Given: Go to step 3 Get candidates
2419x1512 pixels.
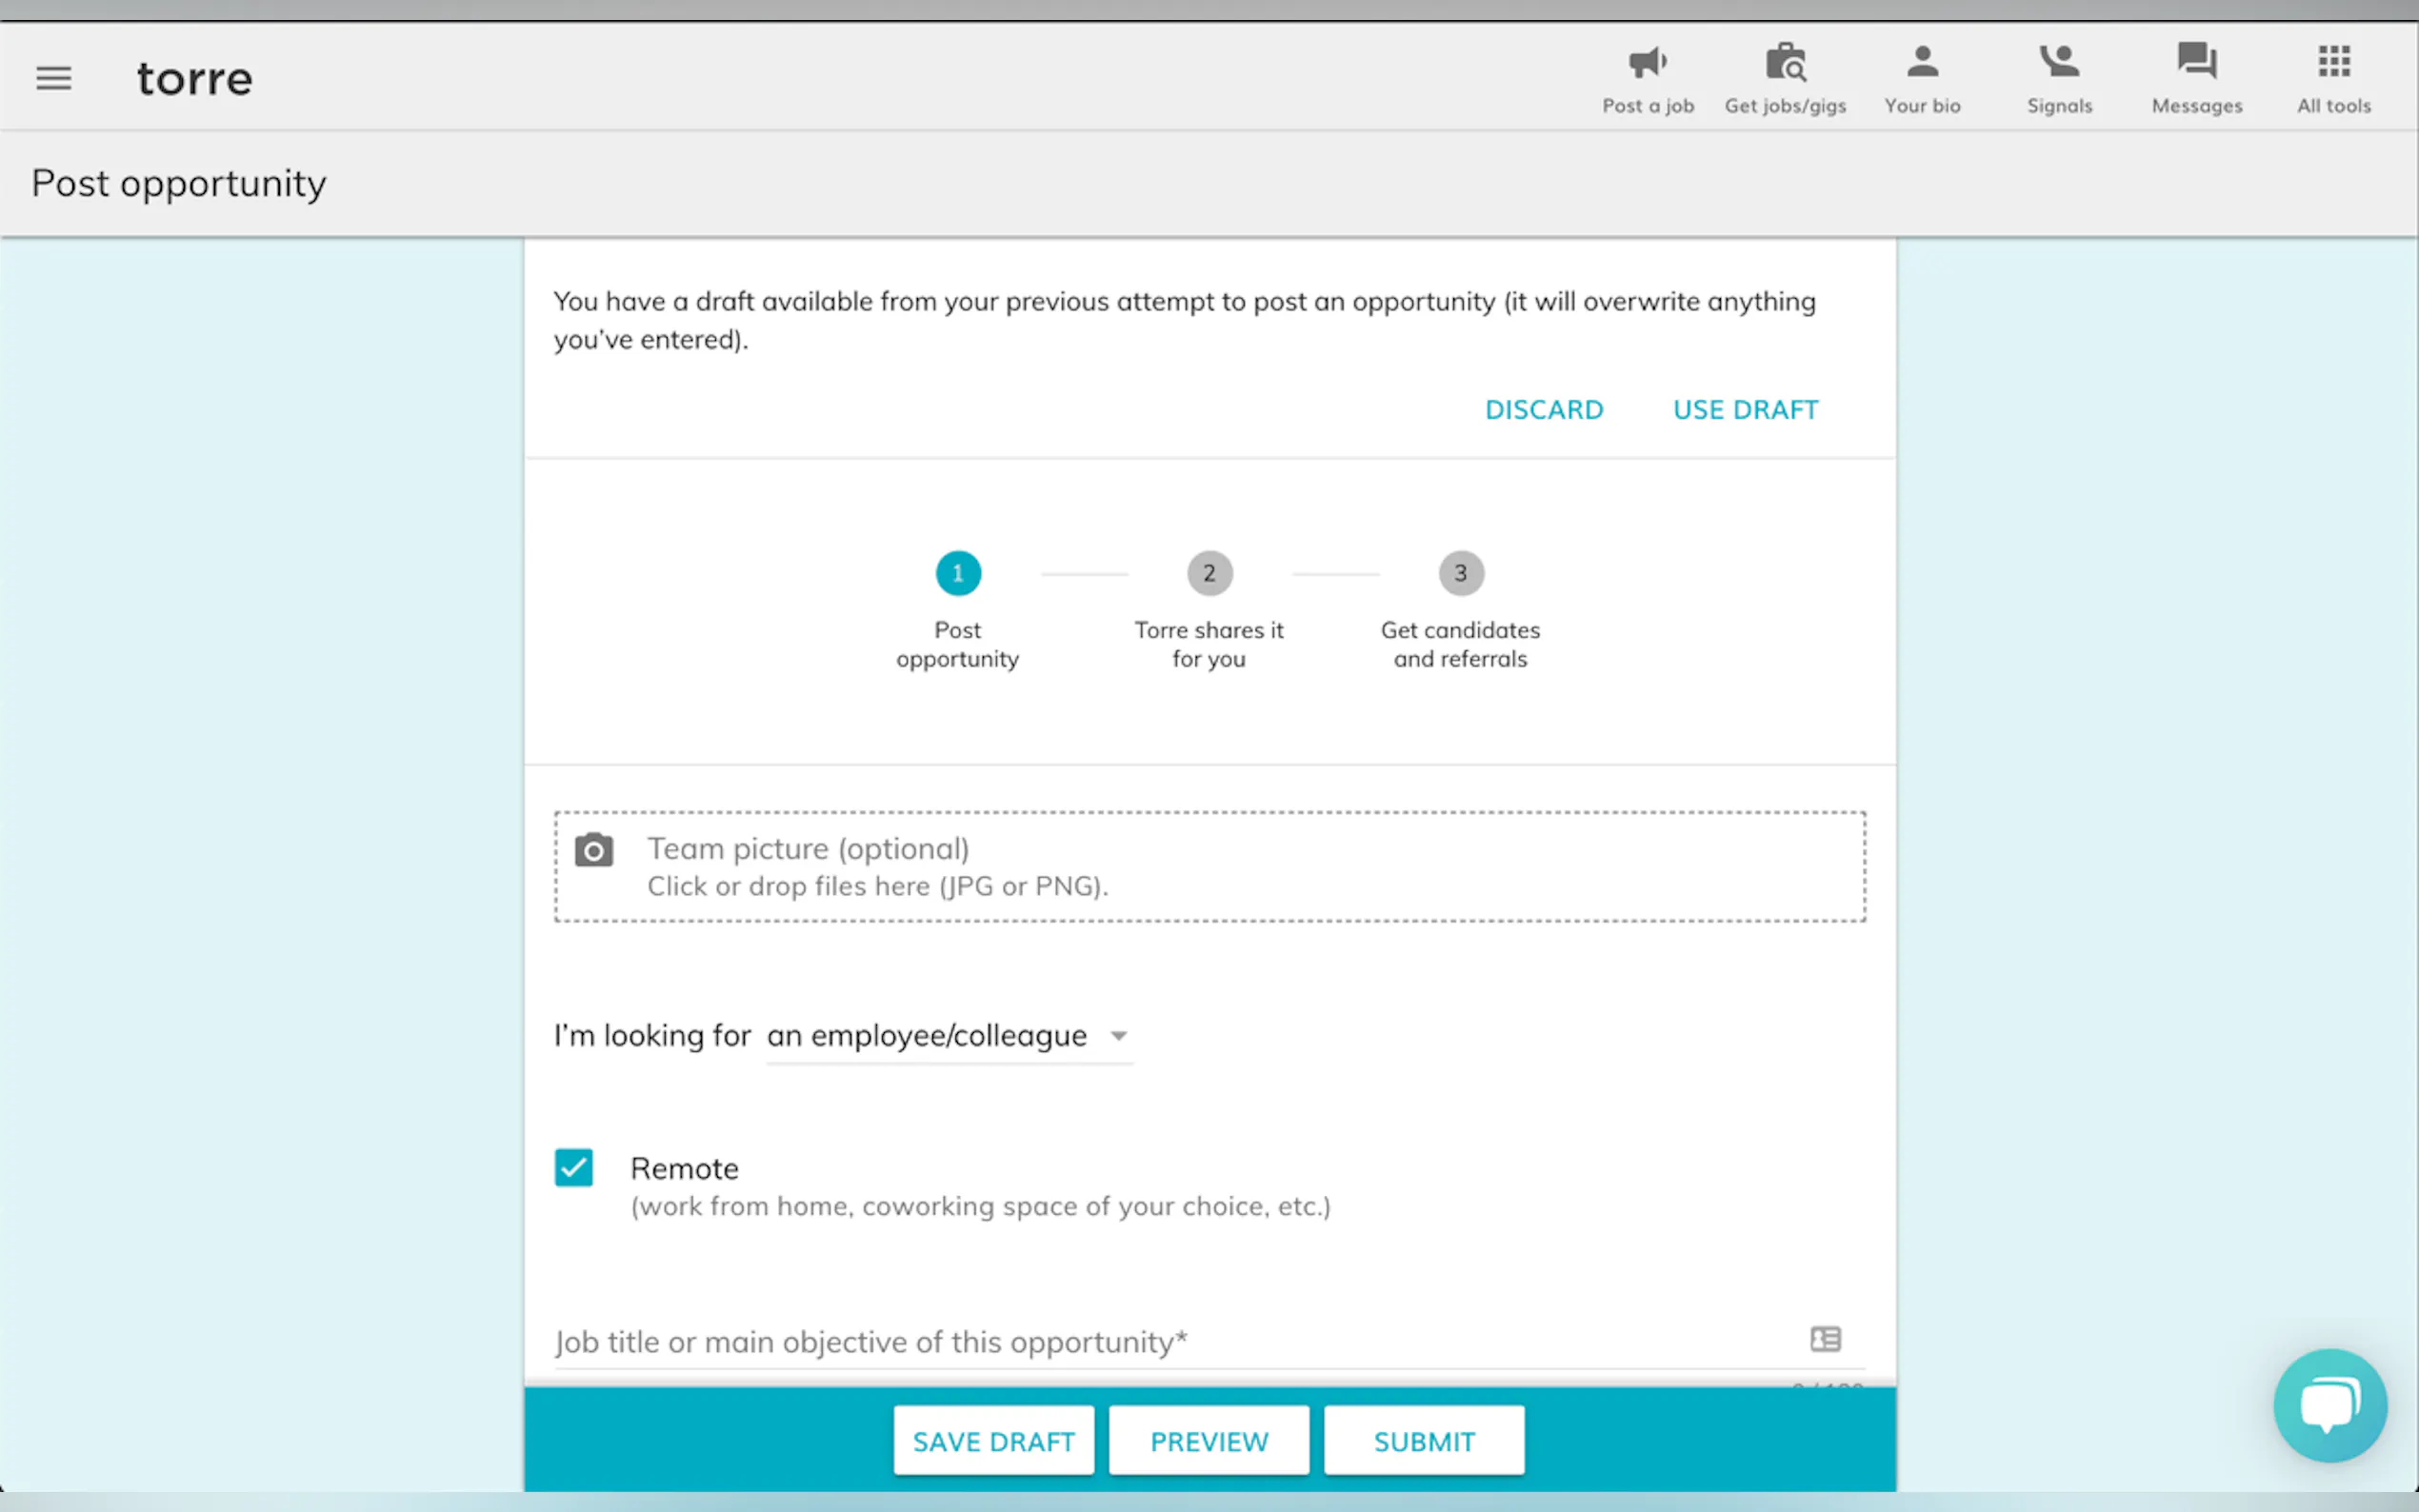Looking at the screenshot, I should [x=1460, y=574].
